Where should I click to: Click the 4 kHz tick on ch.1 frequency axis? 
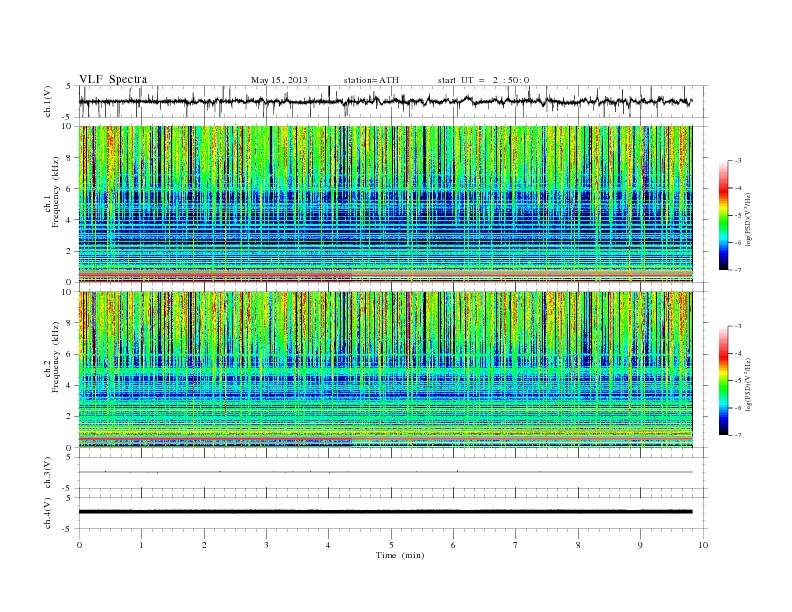pos(69,220)
